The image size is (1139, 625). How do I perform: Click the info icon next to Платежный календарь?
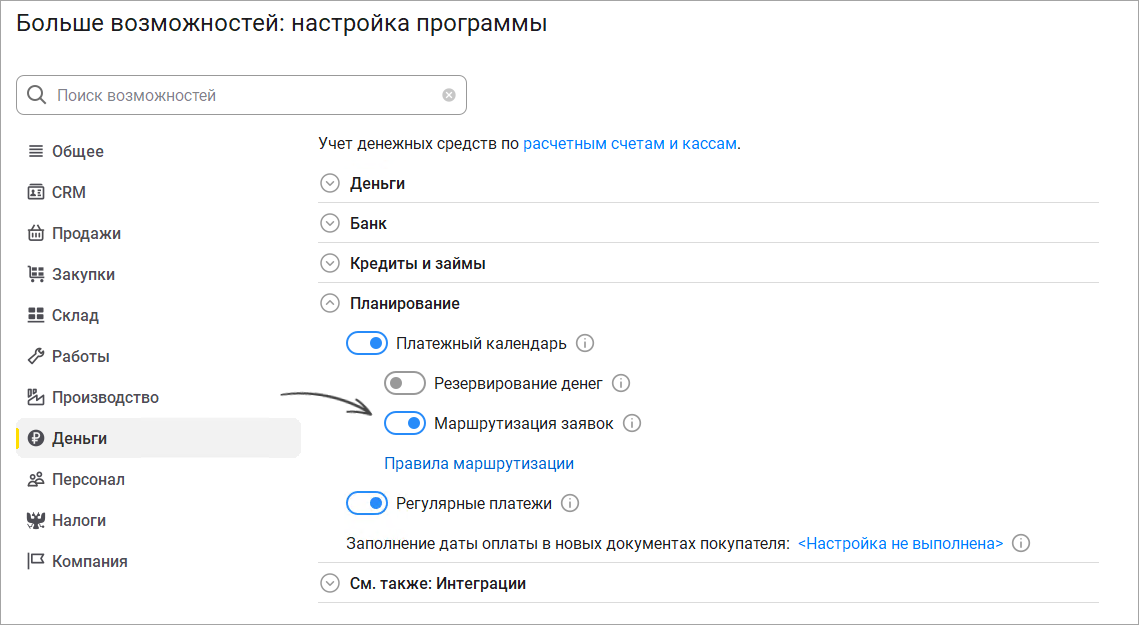(x=585, y=343)
